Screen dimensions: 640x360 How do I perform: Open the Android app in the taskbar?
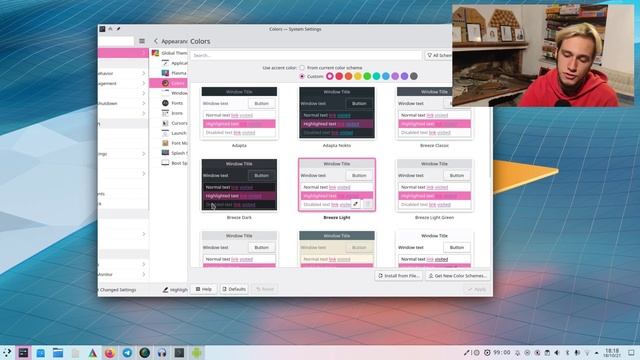click(197, 353)
